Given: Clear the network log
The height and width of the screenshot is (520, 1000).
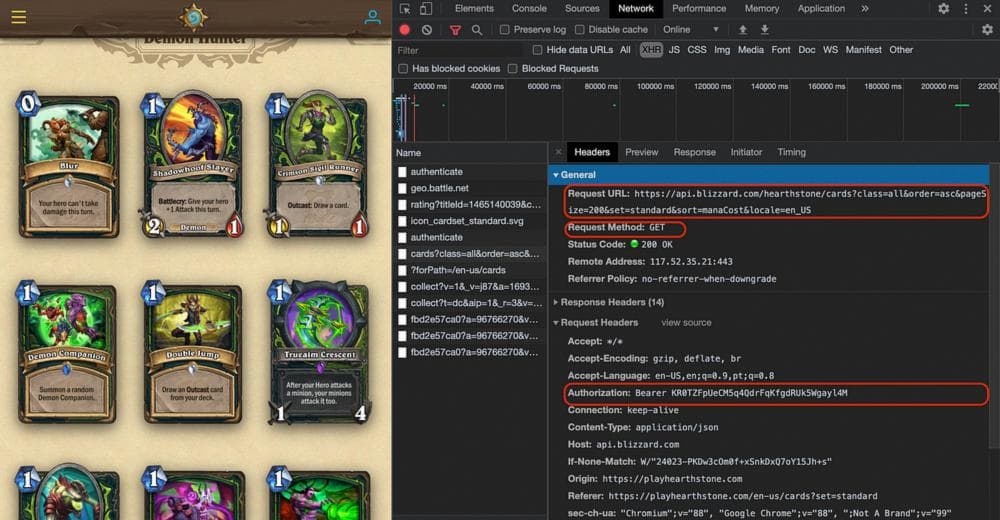Looking at the screenshot, I should tap(427, 29).
